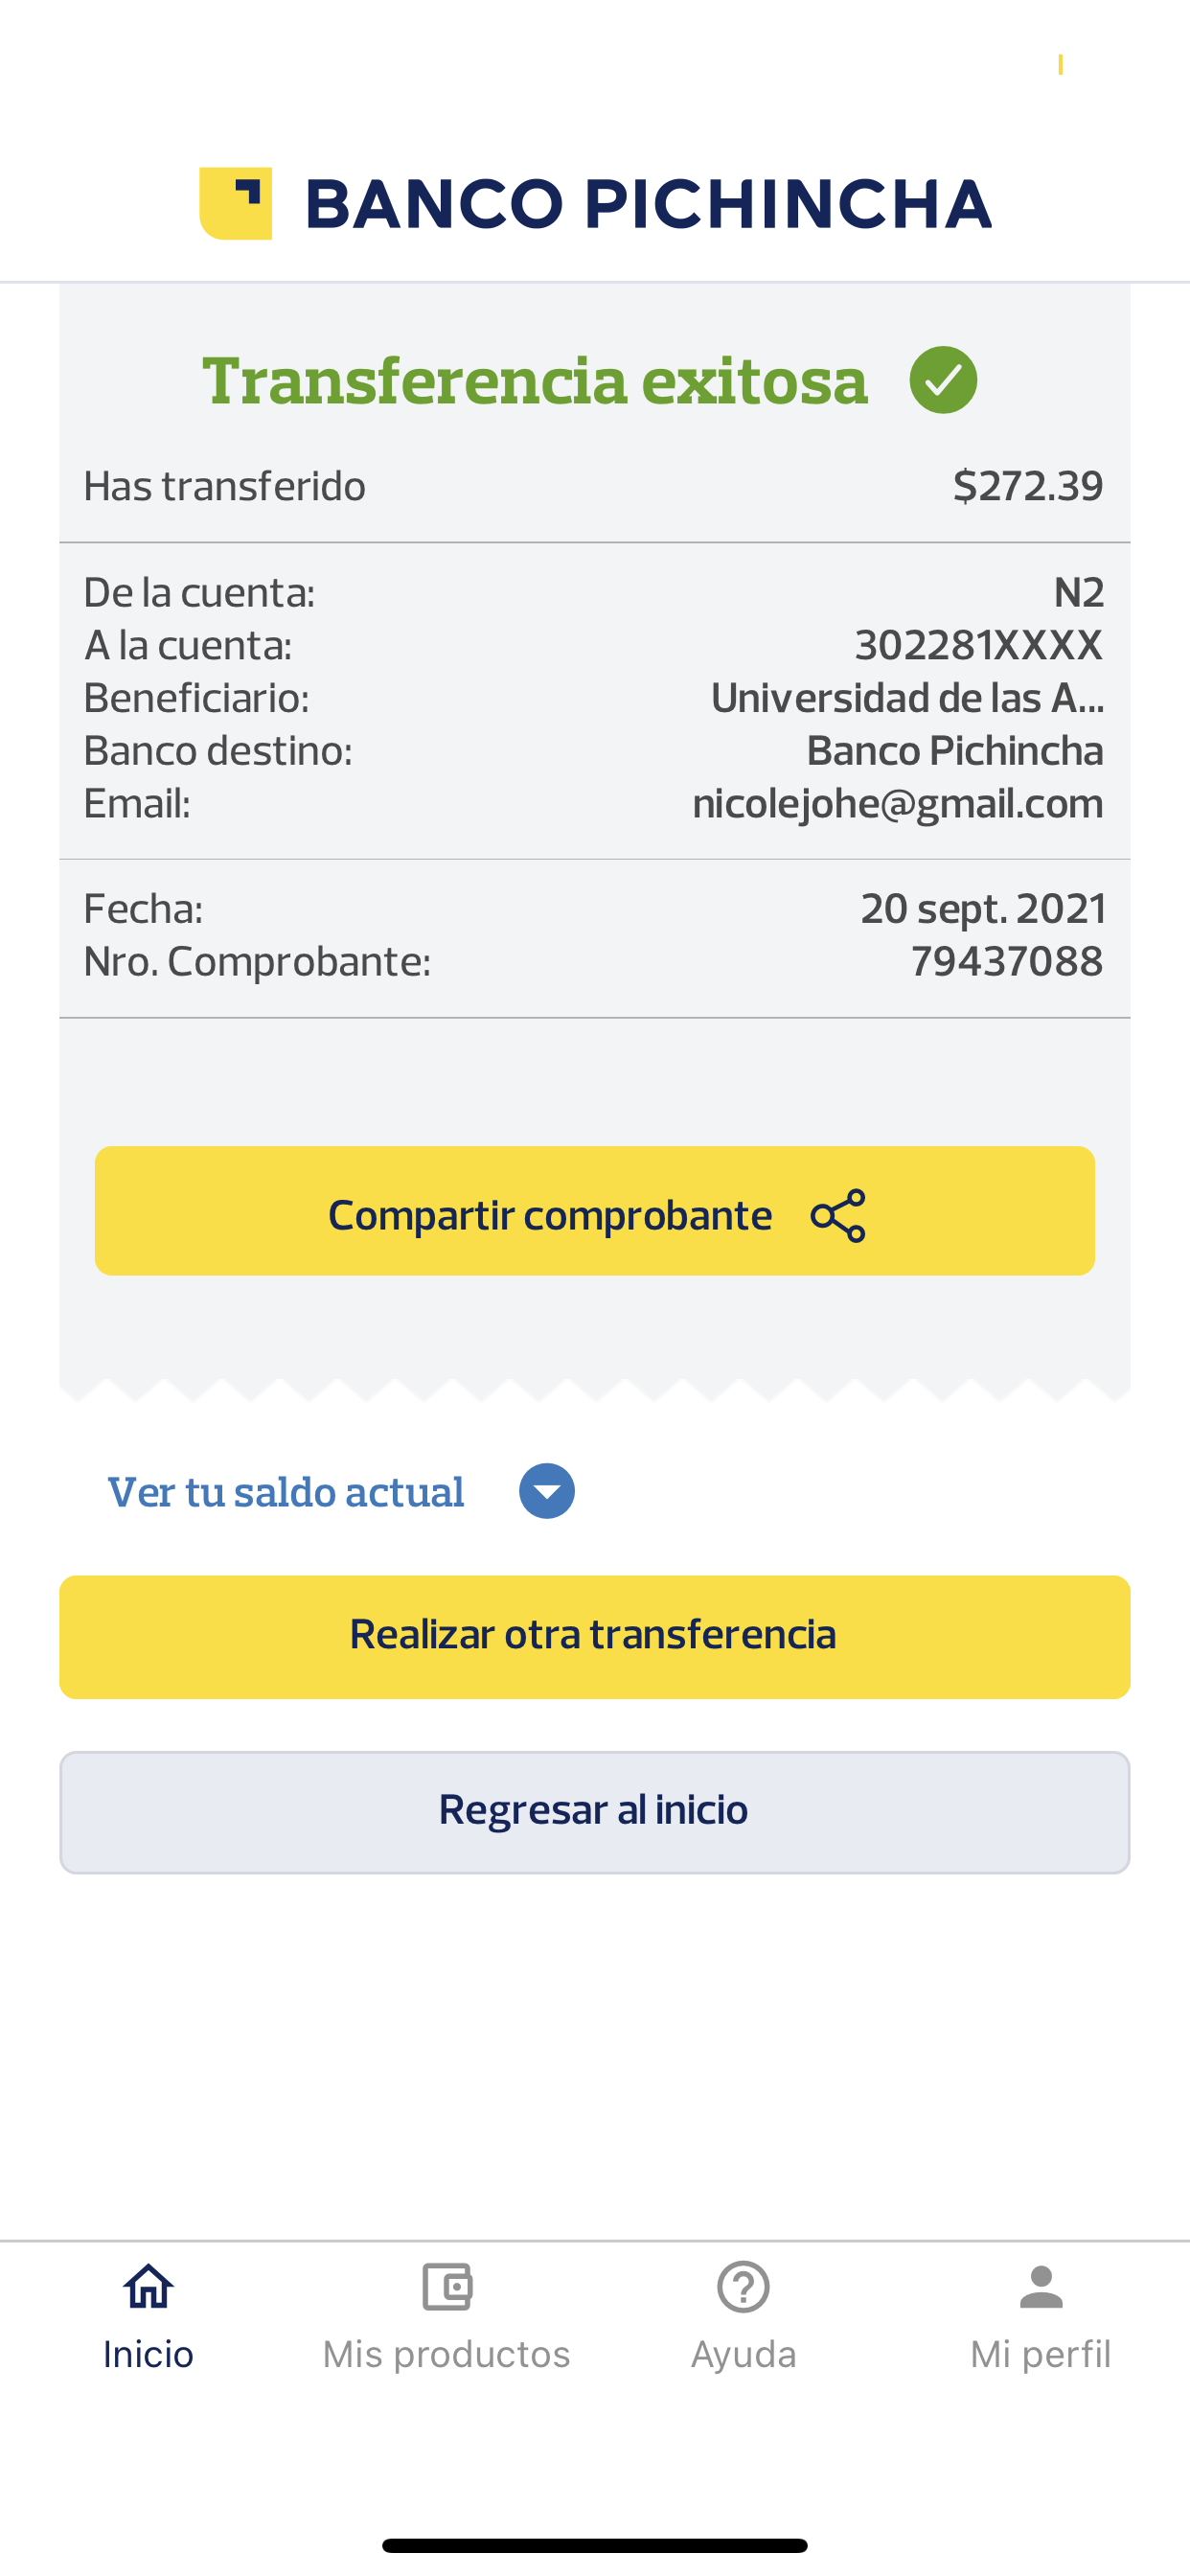Viewport: 1190px width, 2576px height.
Task: Expand balance with the blue arrow
Action: click(547, 1491)
